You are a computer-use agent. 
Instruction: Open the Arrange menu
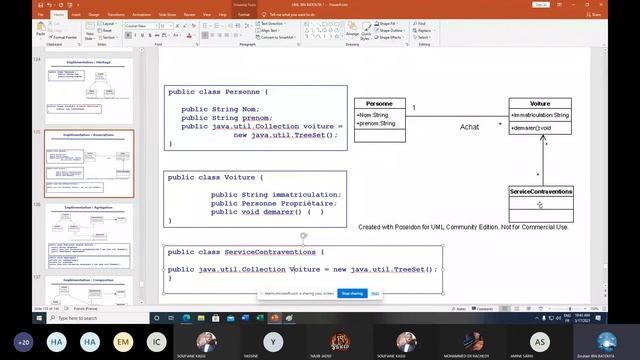pos(352,30)
